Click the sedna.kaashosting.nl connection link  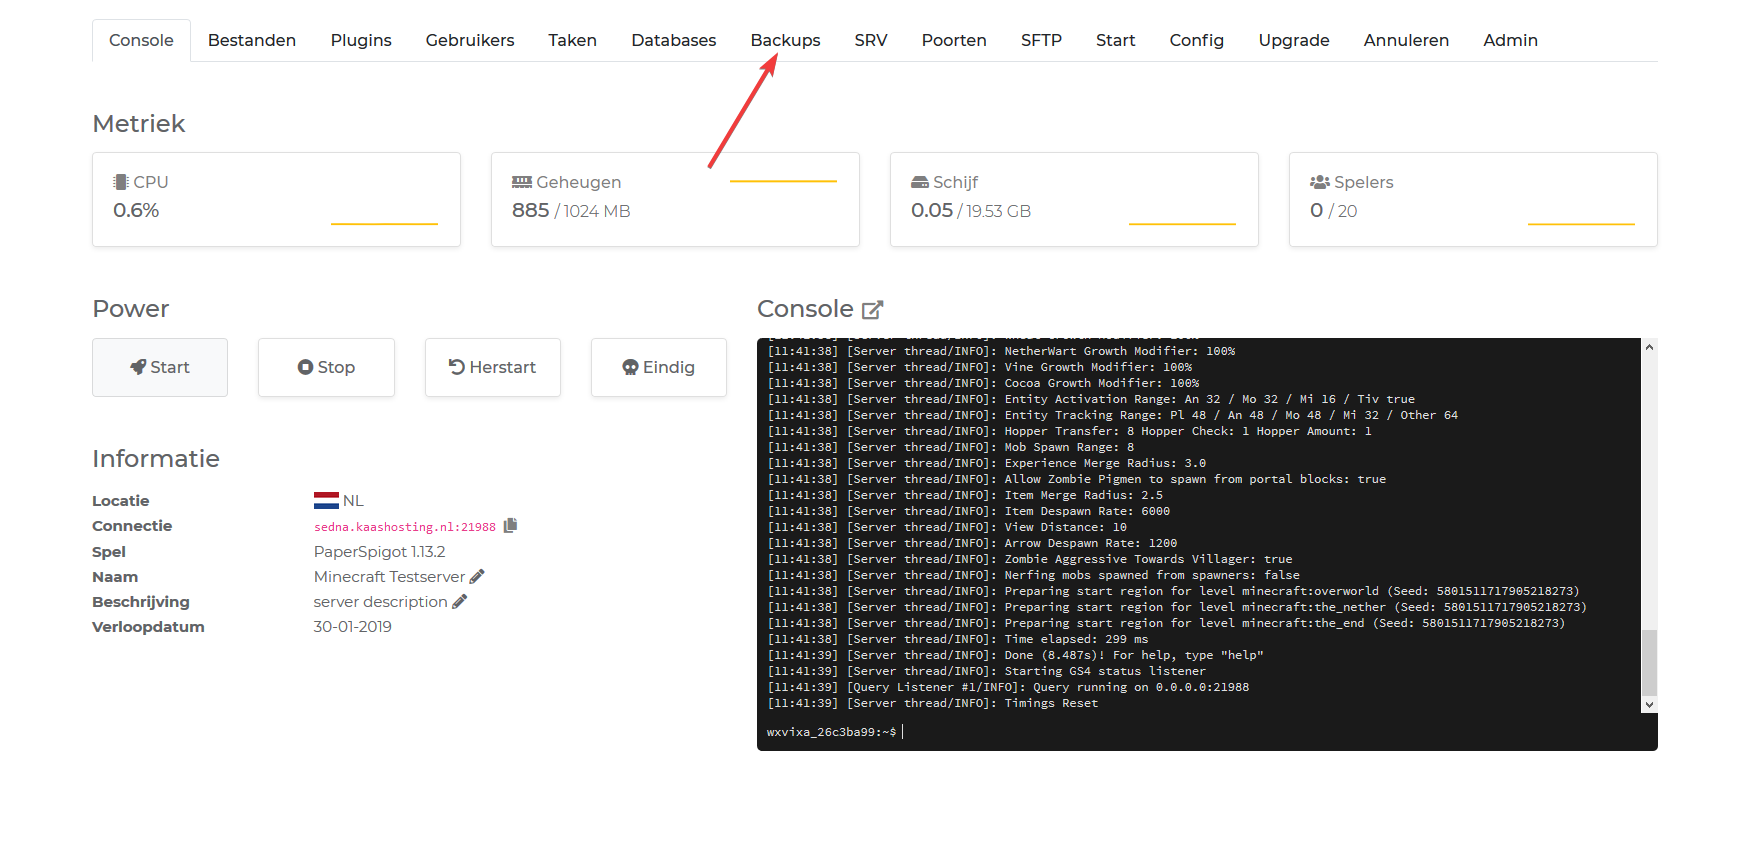coord(404,527)
